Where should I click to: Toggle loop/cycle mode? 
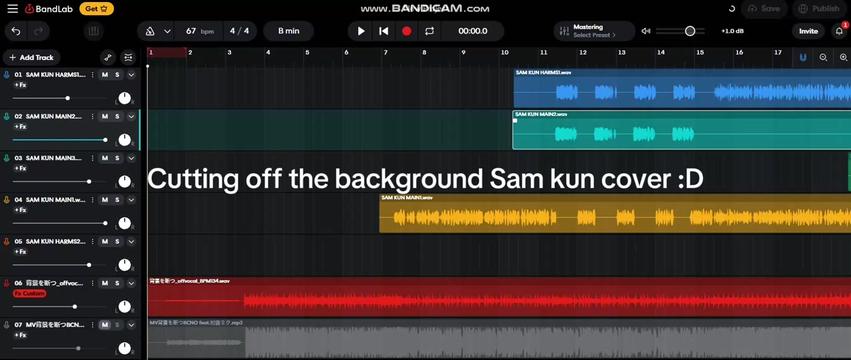click(x=429, y=31)
